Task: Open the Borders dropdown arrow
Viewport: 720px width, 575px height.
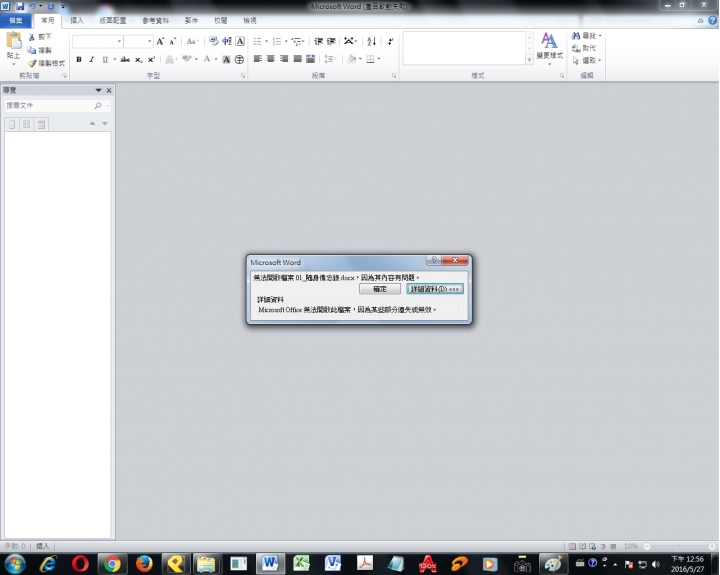Action: coord(379,59)
